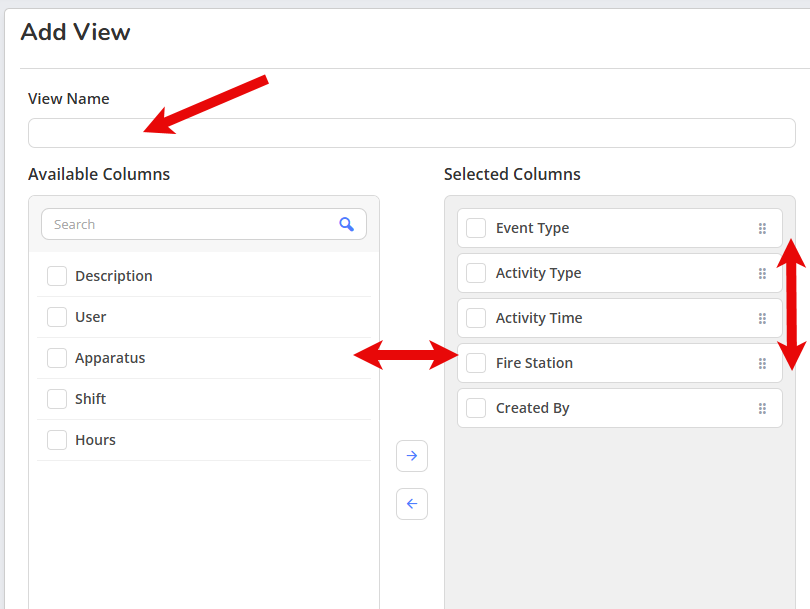Grab the Event Type drag handle
Screen dimensions: 810x609
(762, 228)
